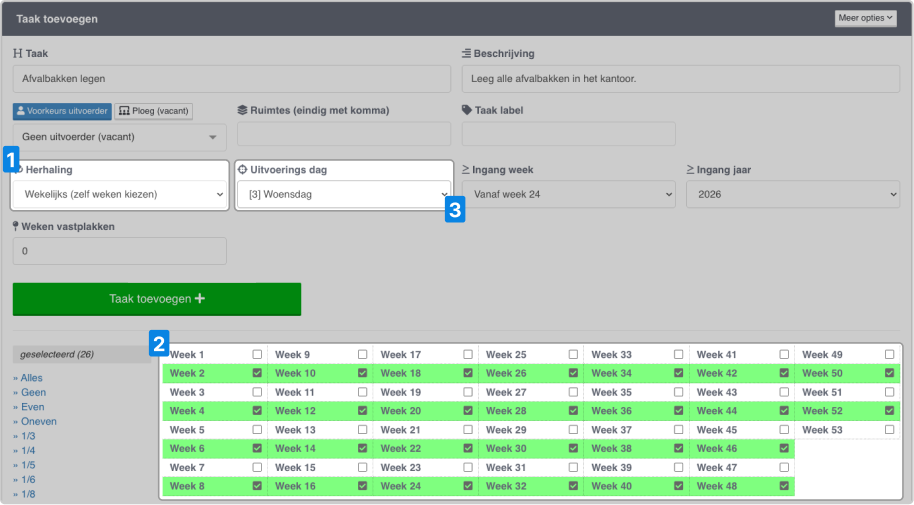Click the layers icon beside Ruimtes
This screenshot has height=505, width=914.
[242, 110]
